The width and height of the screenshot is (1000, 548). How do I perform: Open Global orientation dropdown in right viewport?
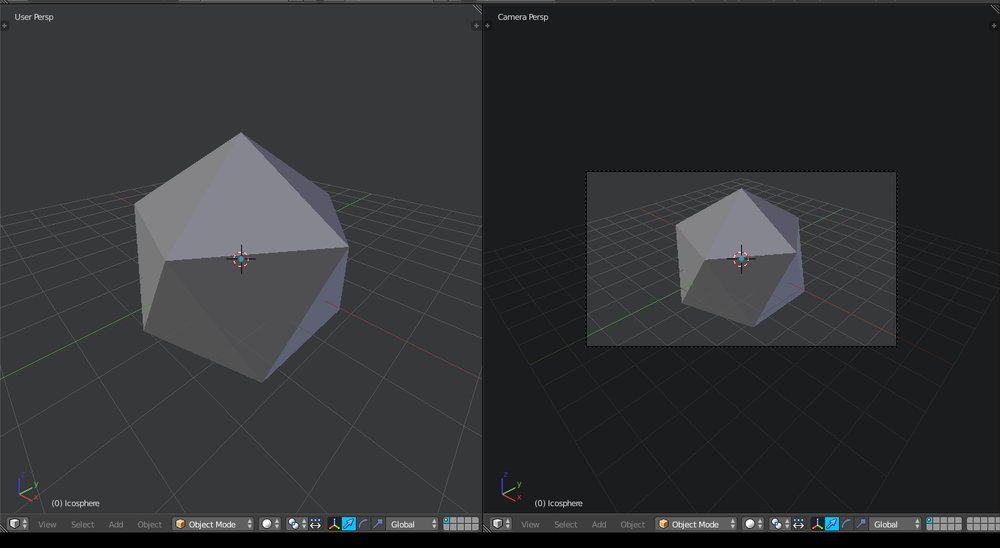pos(895,524)
